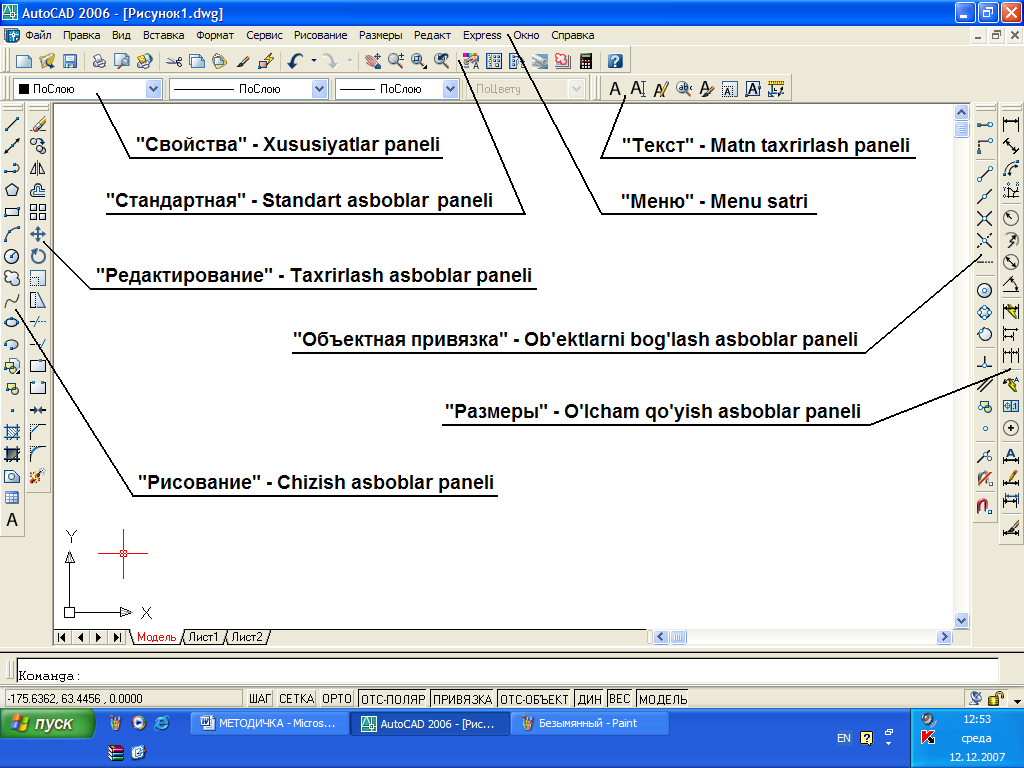The width and height of the screenshot is (1024, 768).
Task: Switch to the Лист2 layout tab
Action: click(247, 637)
